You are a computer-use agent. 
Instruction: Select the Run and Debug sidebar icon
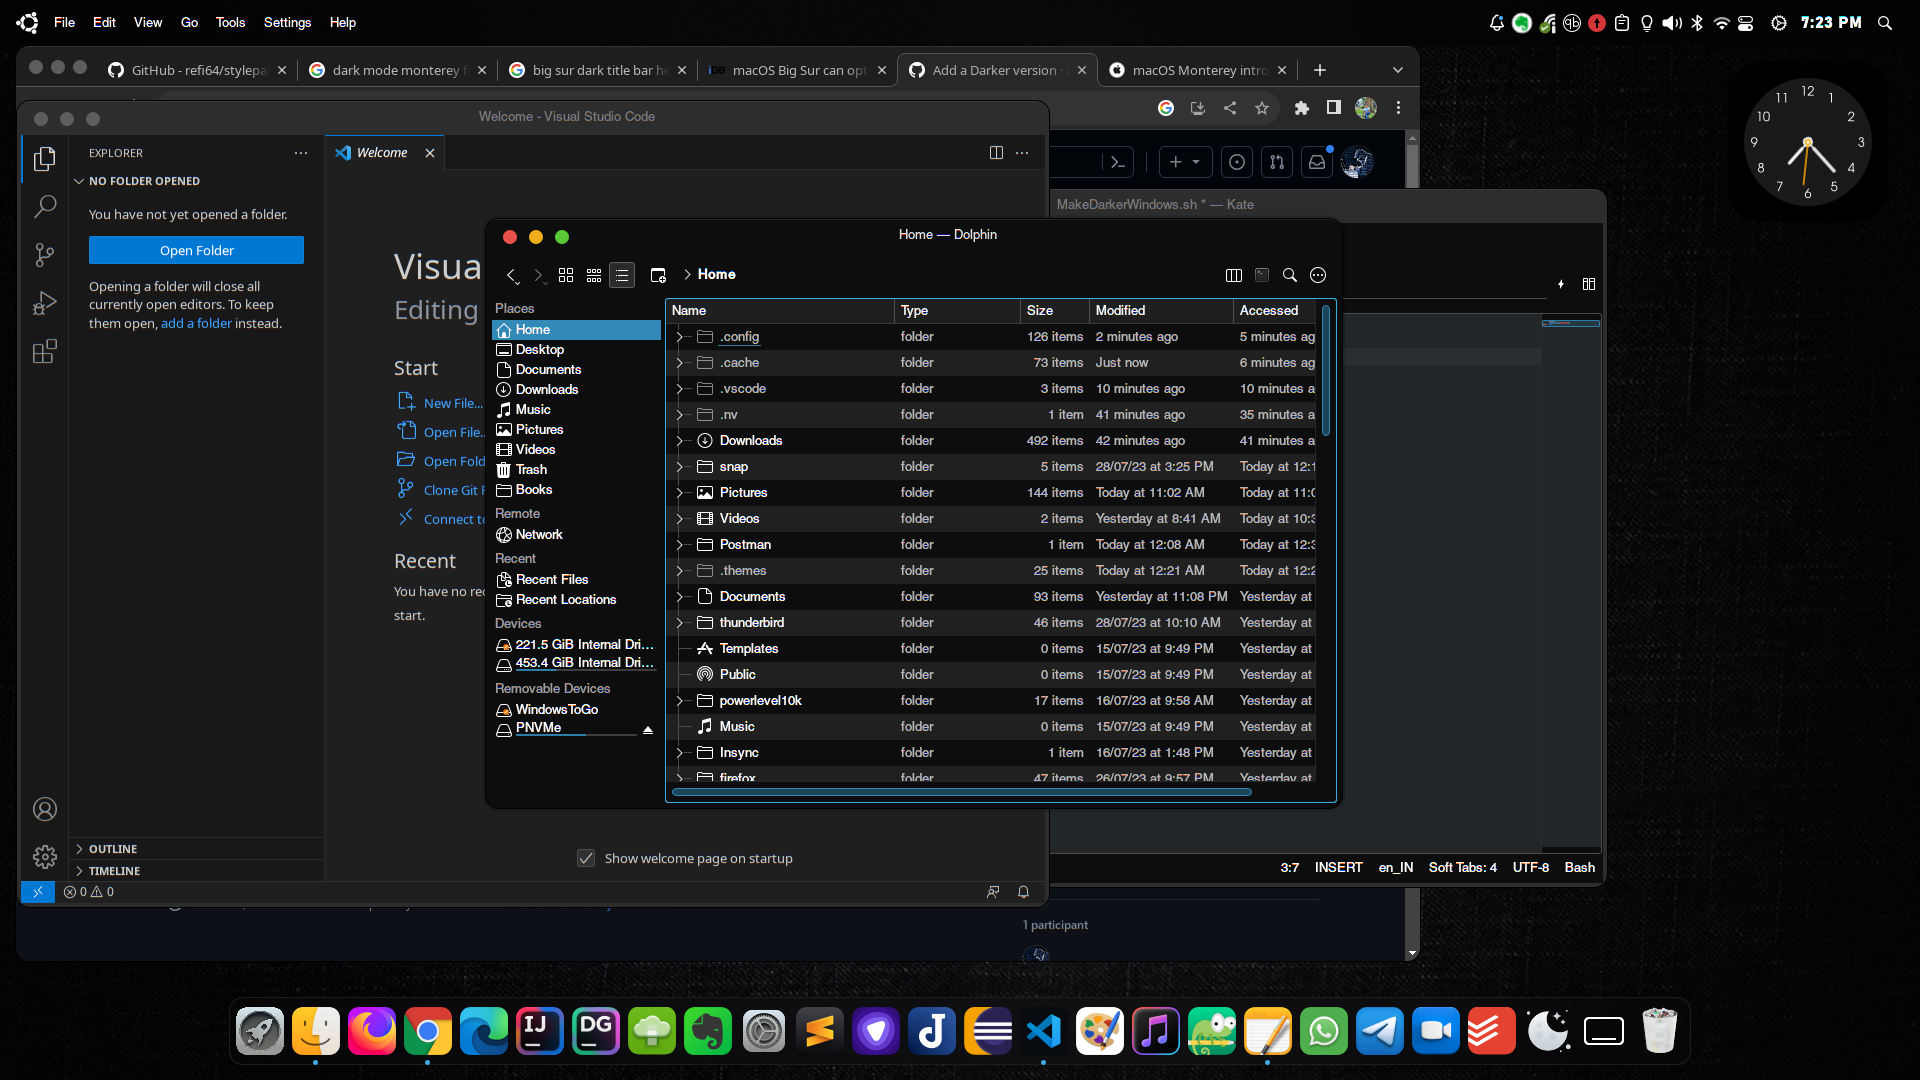pyautogui.click(x=45, y=303)
